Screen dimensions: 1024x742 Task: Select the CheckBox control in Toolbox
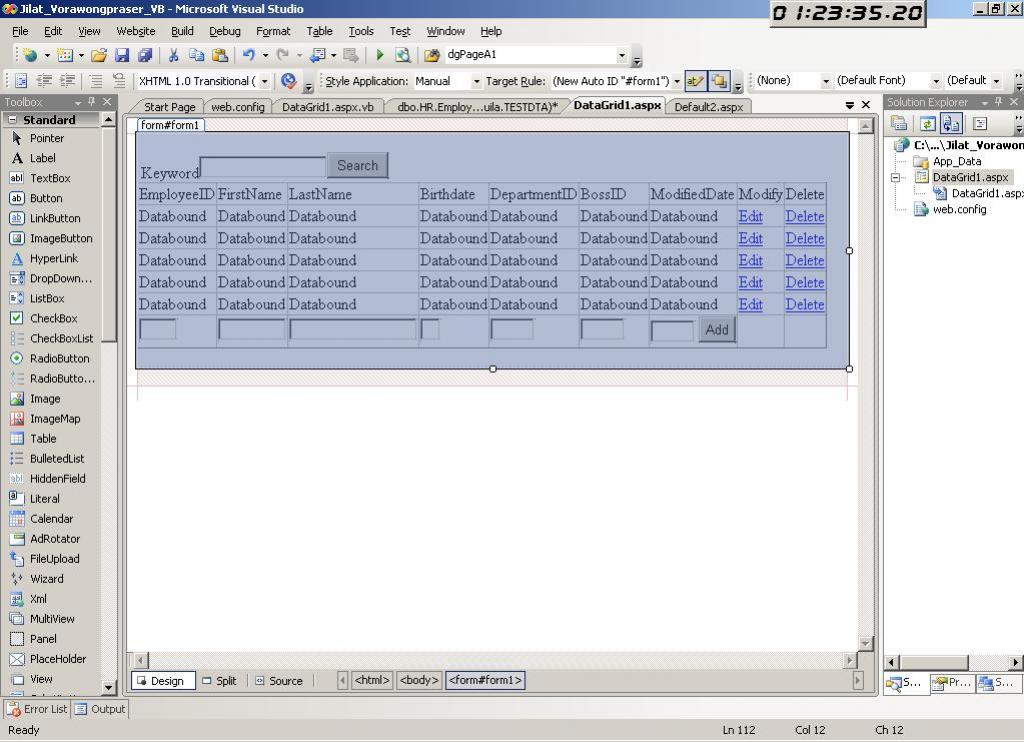coord(52,318)
